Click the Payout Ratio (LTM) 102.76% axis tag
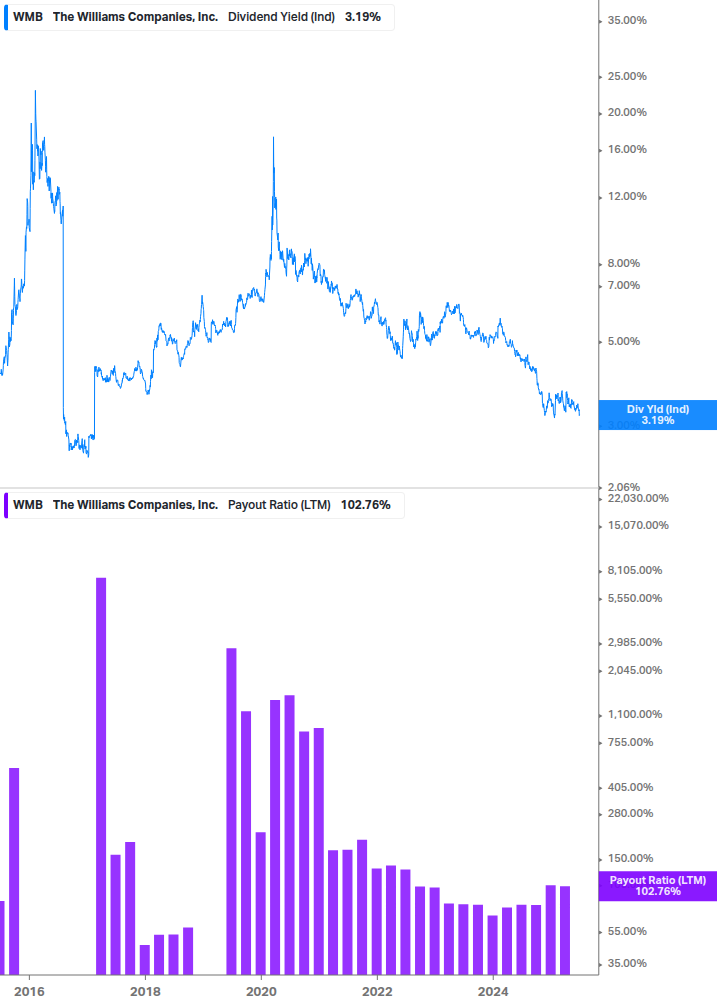 [657, 886]
